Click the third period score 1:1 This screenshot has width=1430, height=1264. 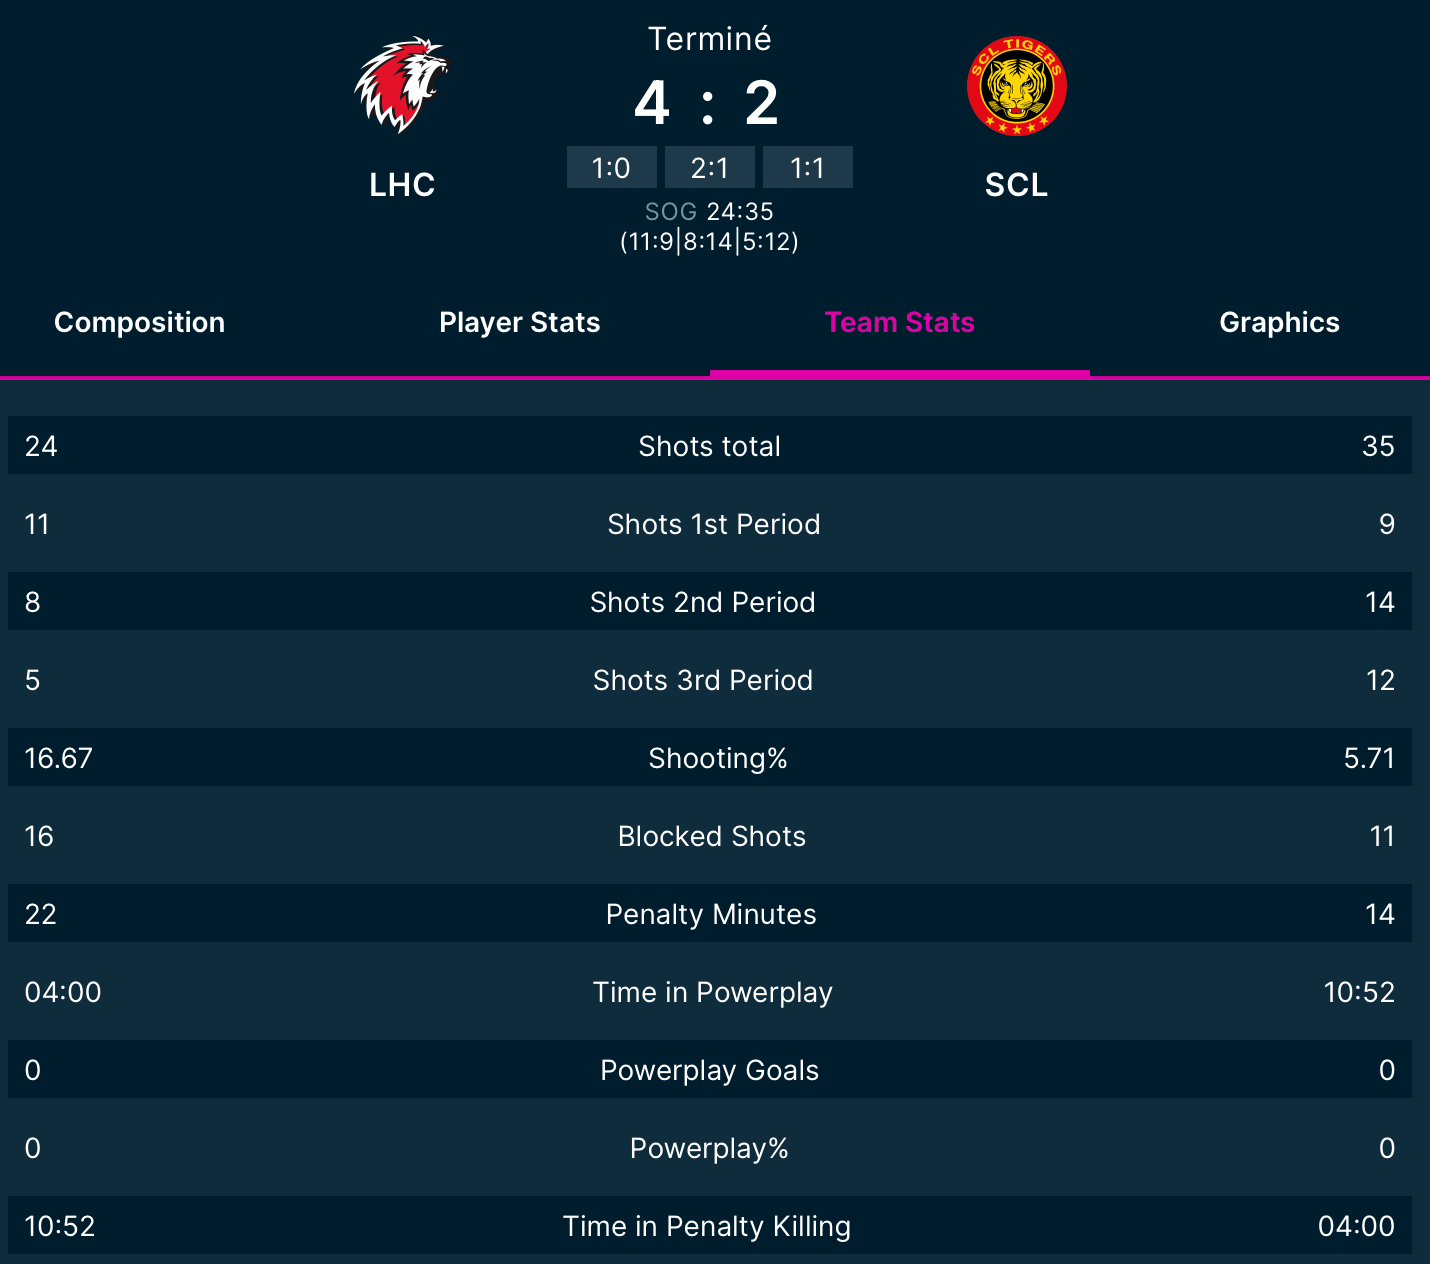coord(807,167)
